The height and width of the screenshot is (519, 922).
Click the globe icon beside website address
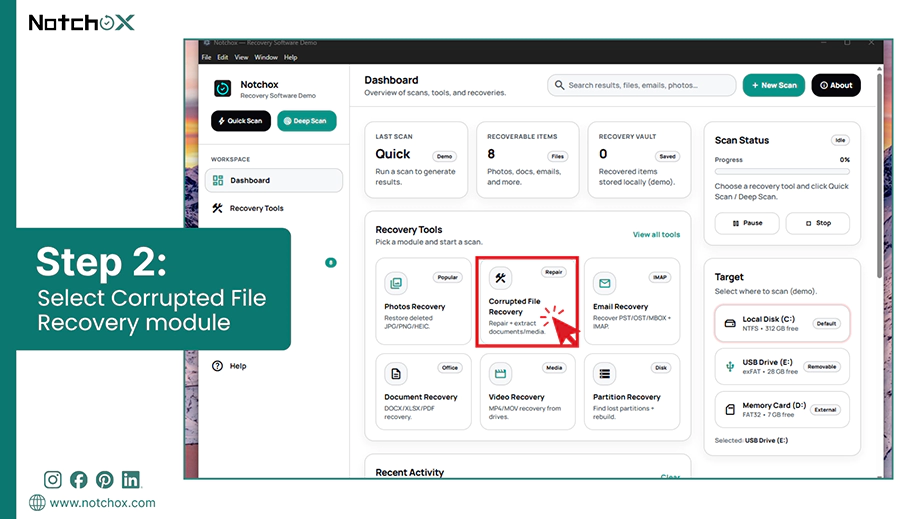[x=37, y=503]
